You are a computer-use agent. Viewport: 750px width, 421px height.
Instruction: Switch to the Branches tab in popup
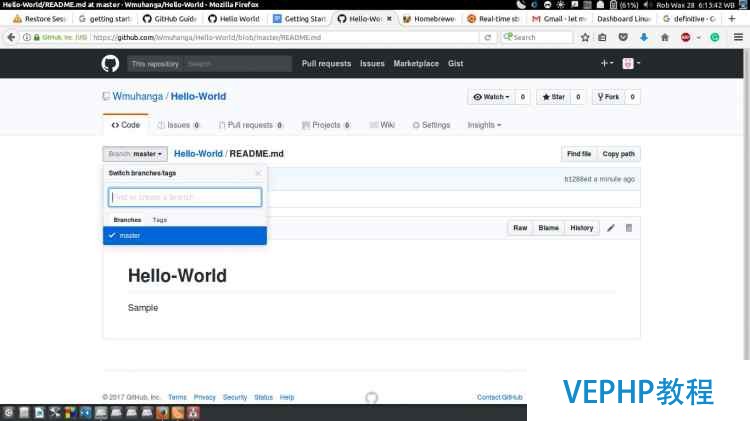(x=127, y=220)
